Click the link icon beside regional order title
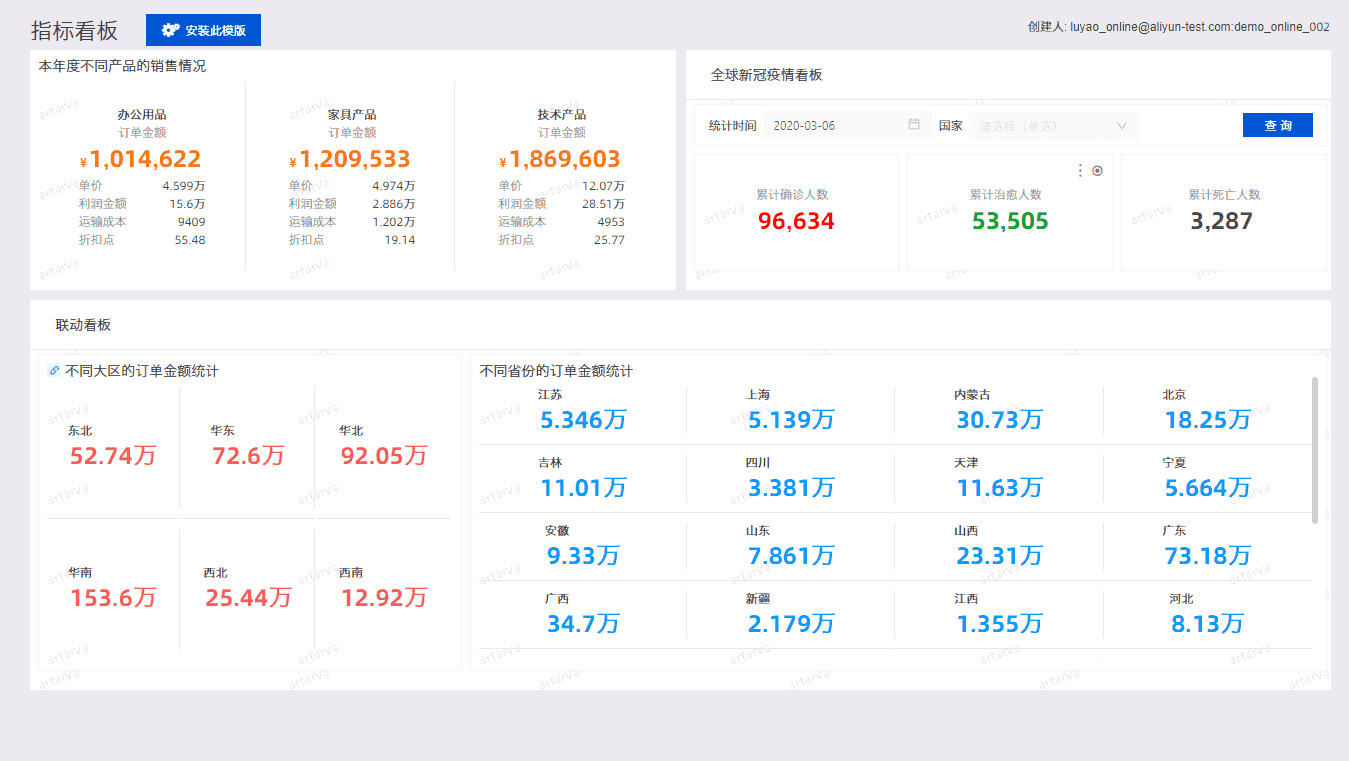 [54, 370]
